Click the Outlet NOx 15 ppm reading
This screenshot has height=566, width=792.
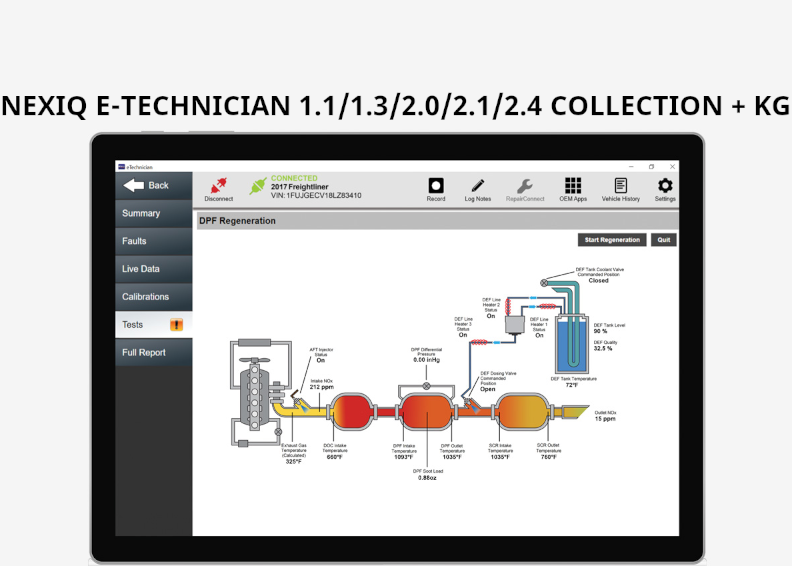click(605, 419)
